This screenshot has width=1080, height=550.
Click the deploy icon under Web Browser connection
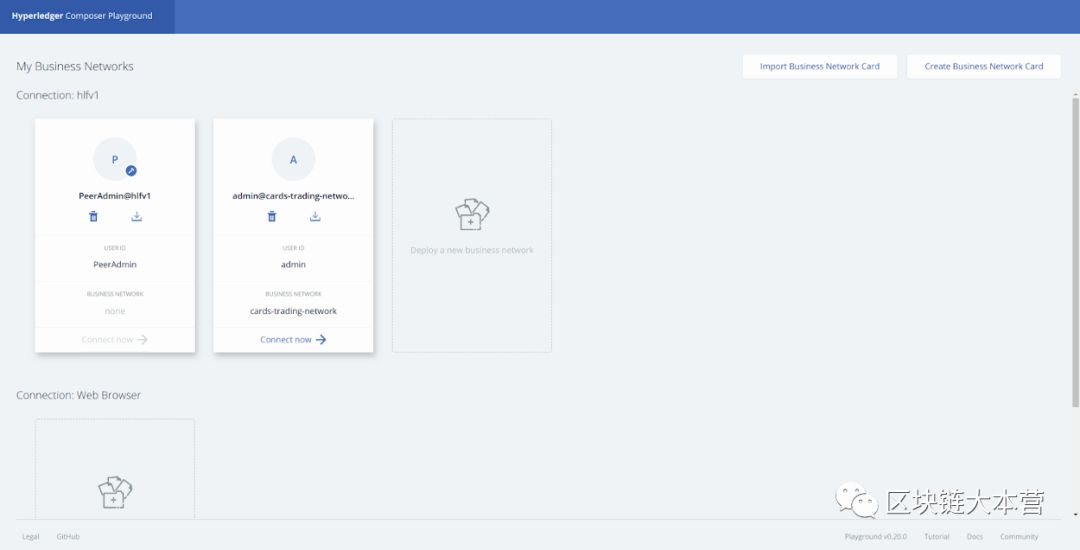pos(115,492)
